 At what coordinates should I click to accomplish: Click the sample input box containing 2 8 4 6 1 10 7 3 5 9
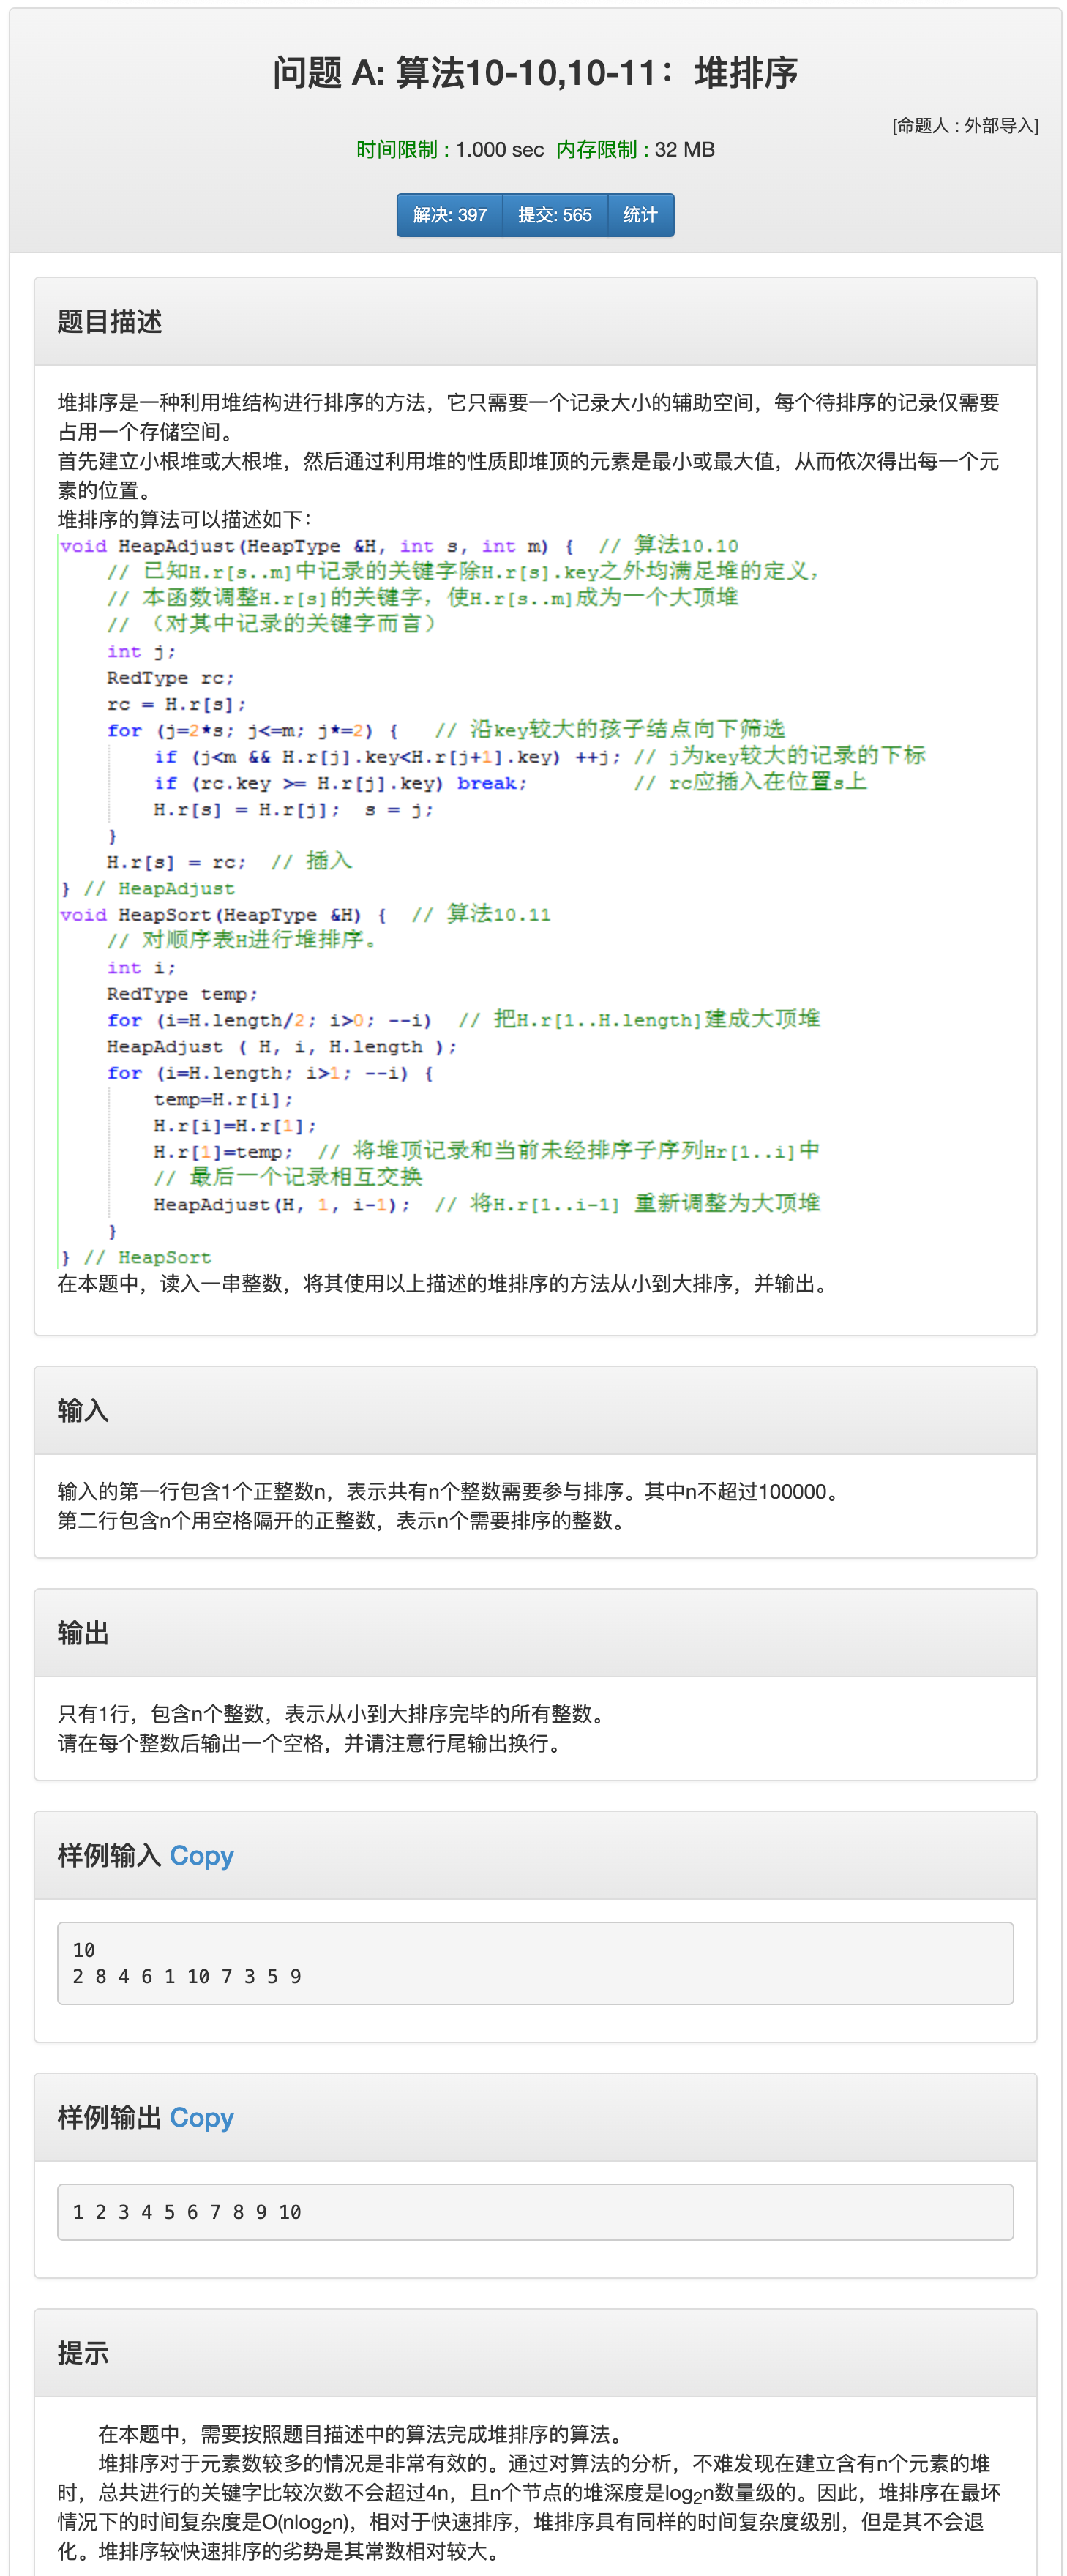[535, 1963]
